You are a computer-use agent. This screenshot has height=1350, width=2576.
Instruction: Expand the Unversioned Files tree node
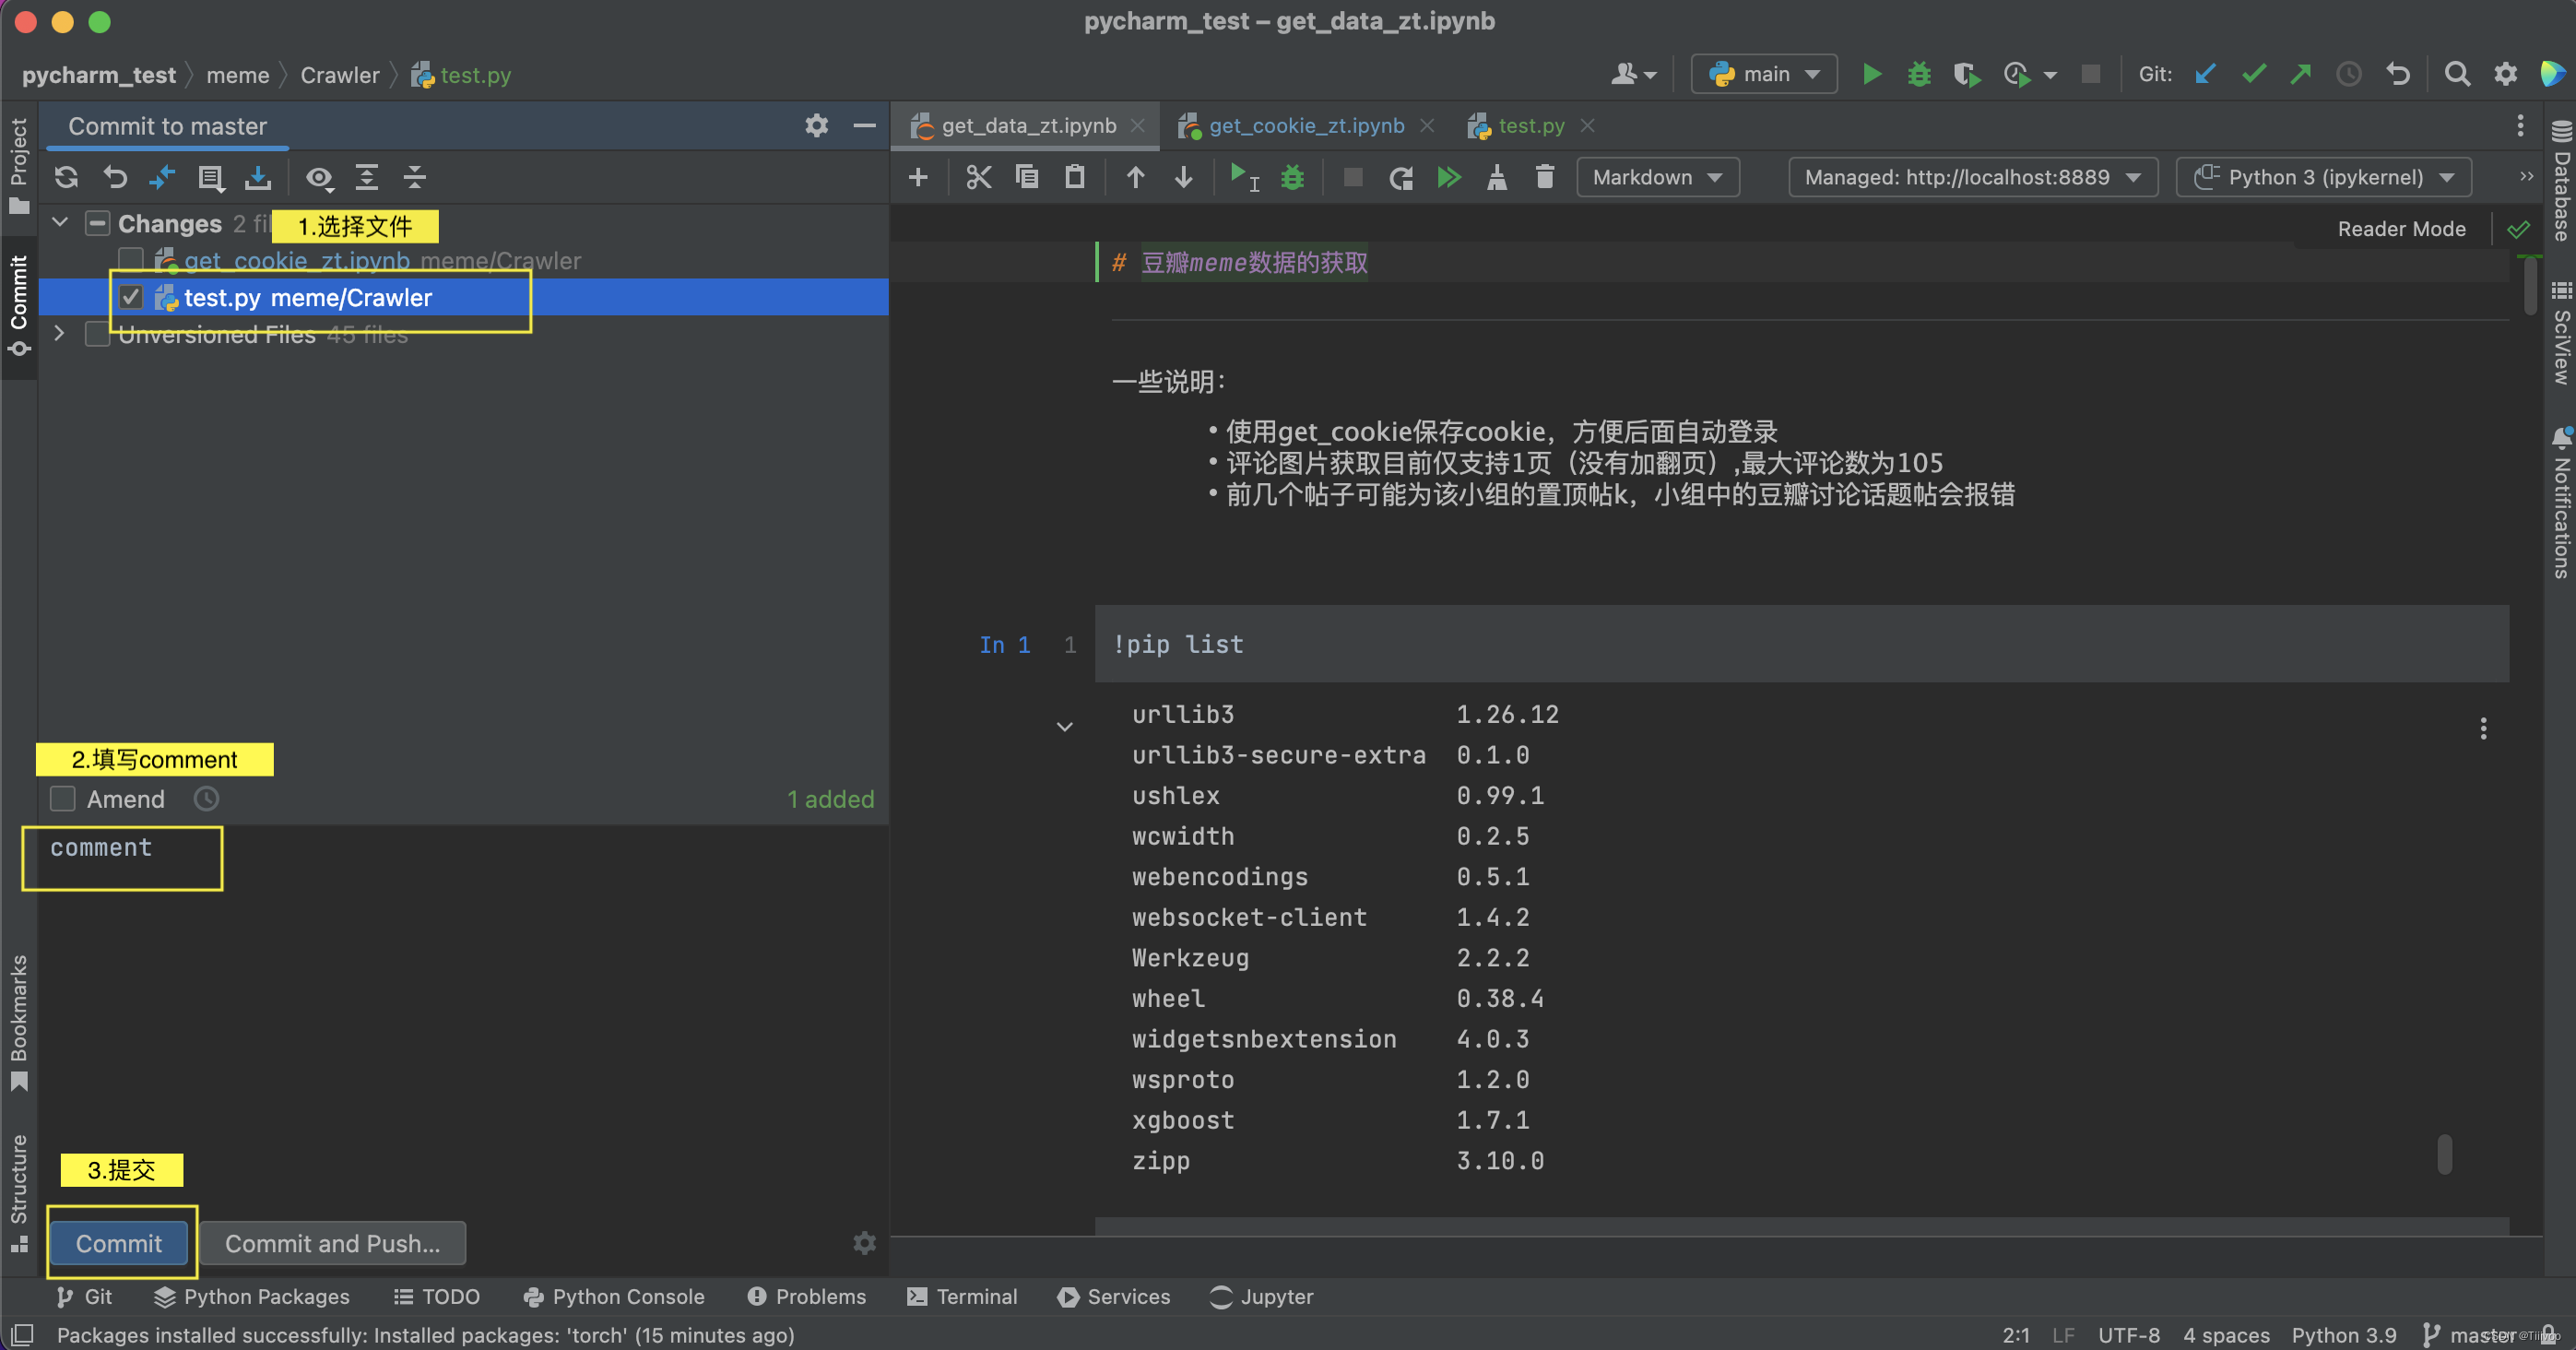[59, 334]
